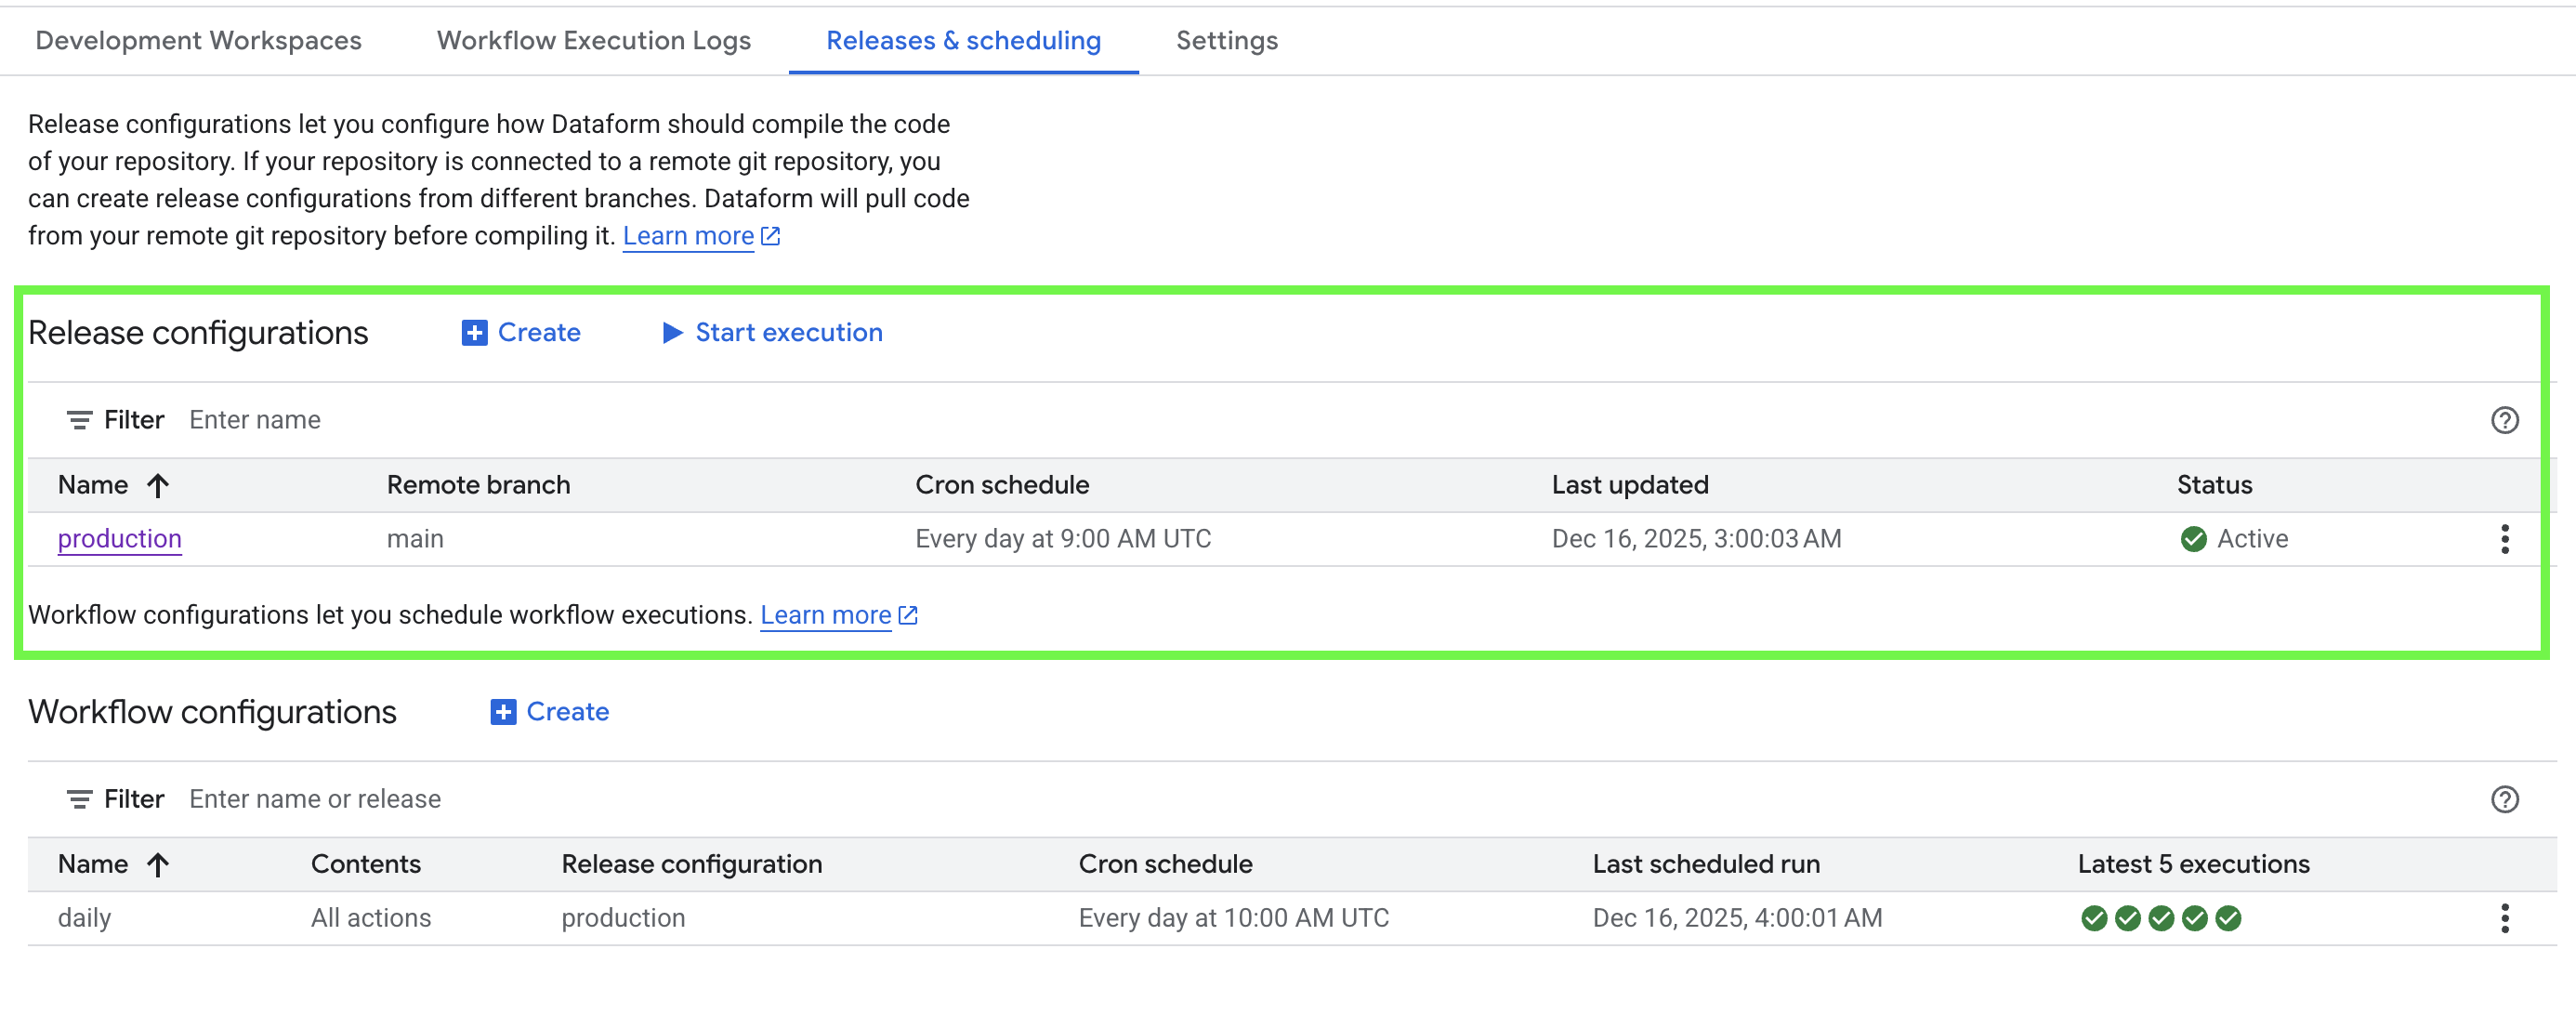The width and height of the screenshot is (2576, 1028).
Task: Click the Create icon for release configurations
Action: point(474,333)
